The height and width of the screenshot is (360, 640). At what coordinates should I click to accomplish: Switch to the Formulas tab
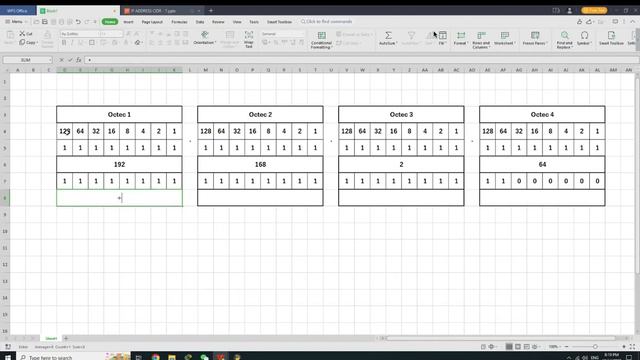[179, 22]
